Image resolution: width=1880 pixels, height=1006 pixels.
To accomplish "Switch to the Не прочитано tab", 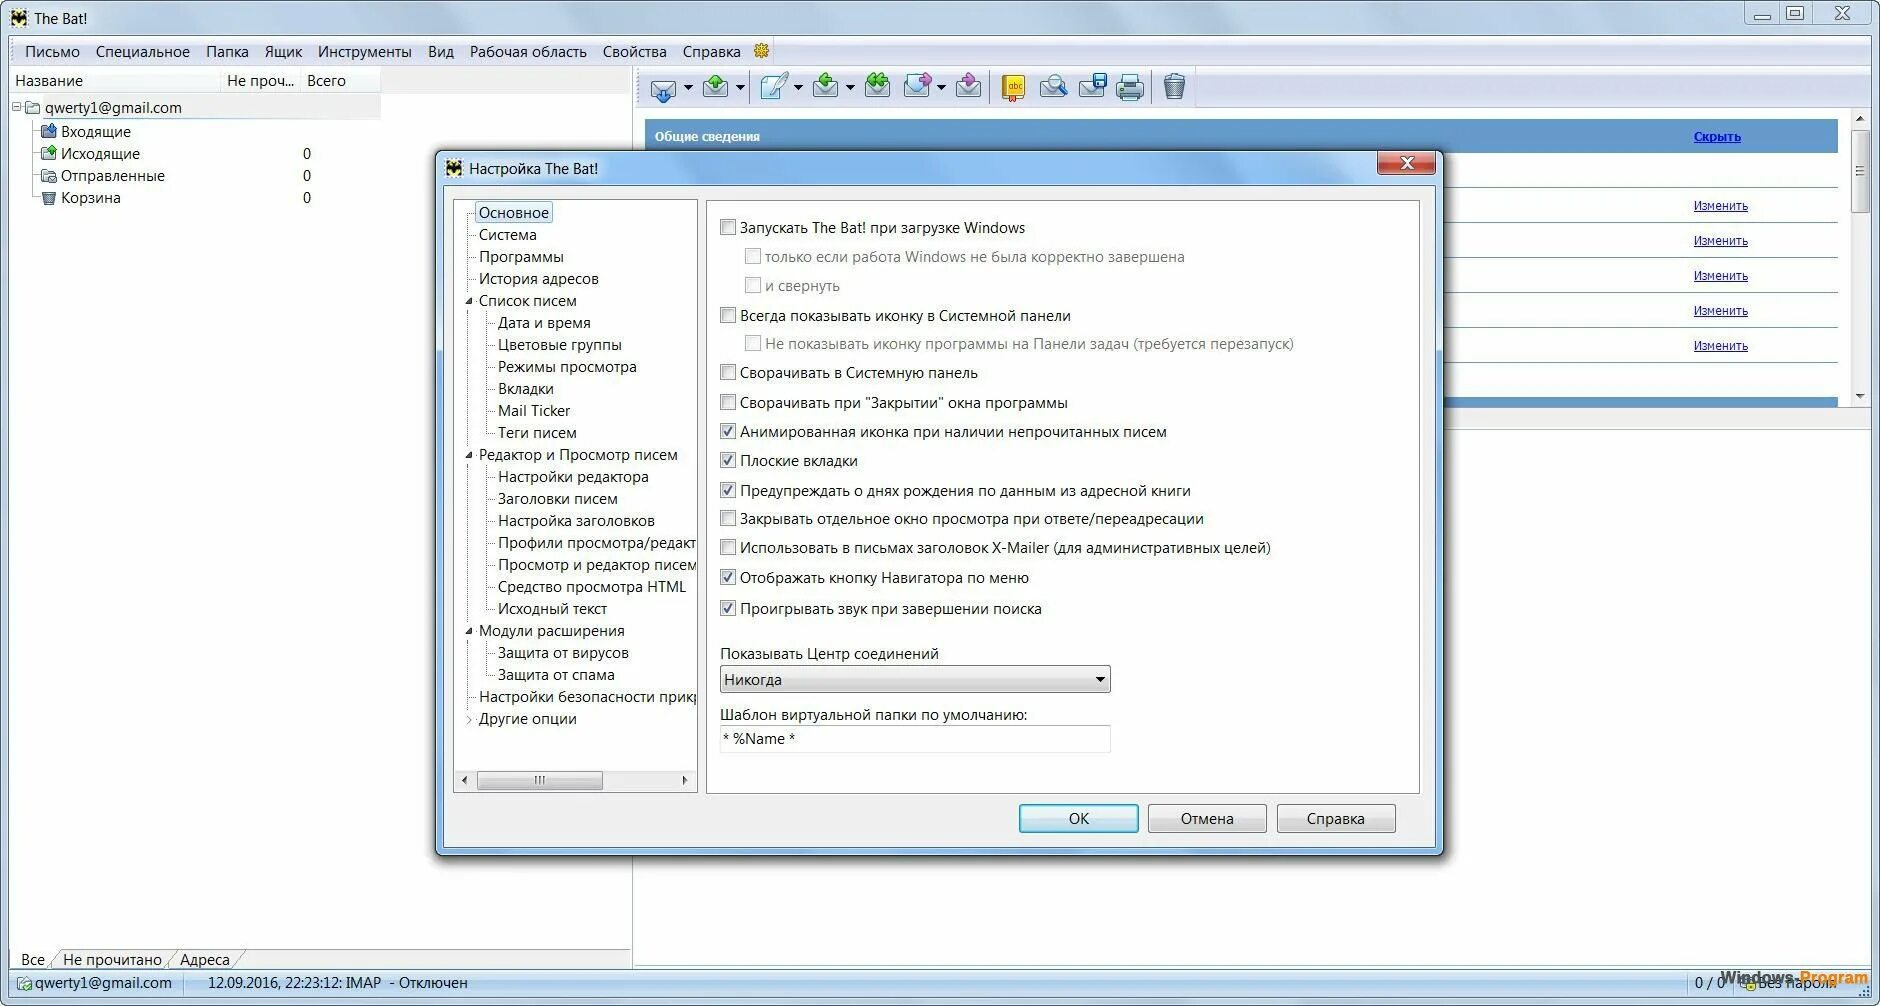I will [112, 960].
